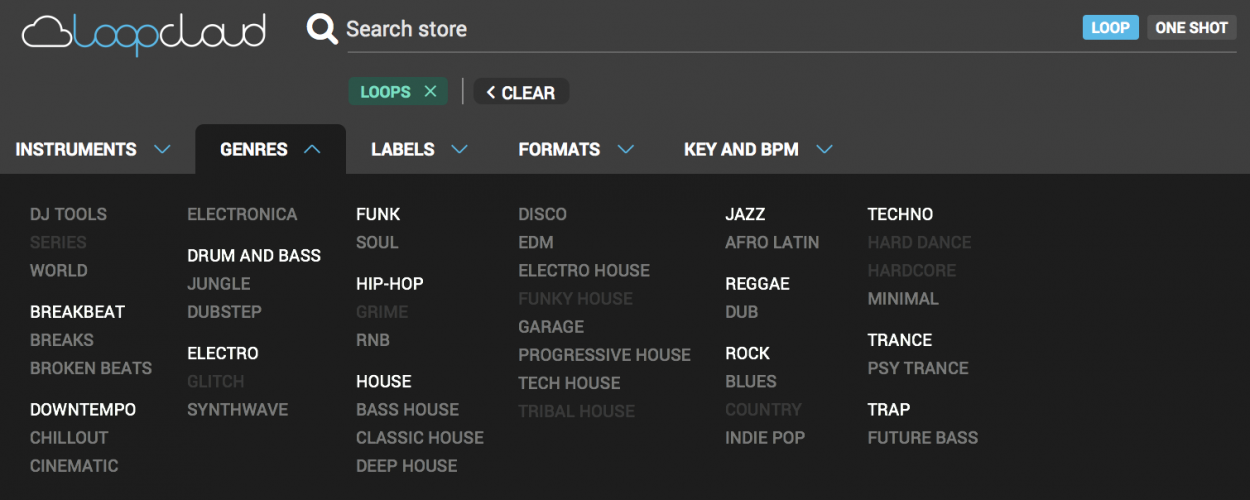
Task: Choose the TECHNO genre
Action: click(x=900, y=214)
